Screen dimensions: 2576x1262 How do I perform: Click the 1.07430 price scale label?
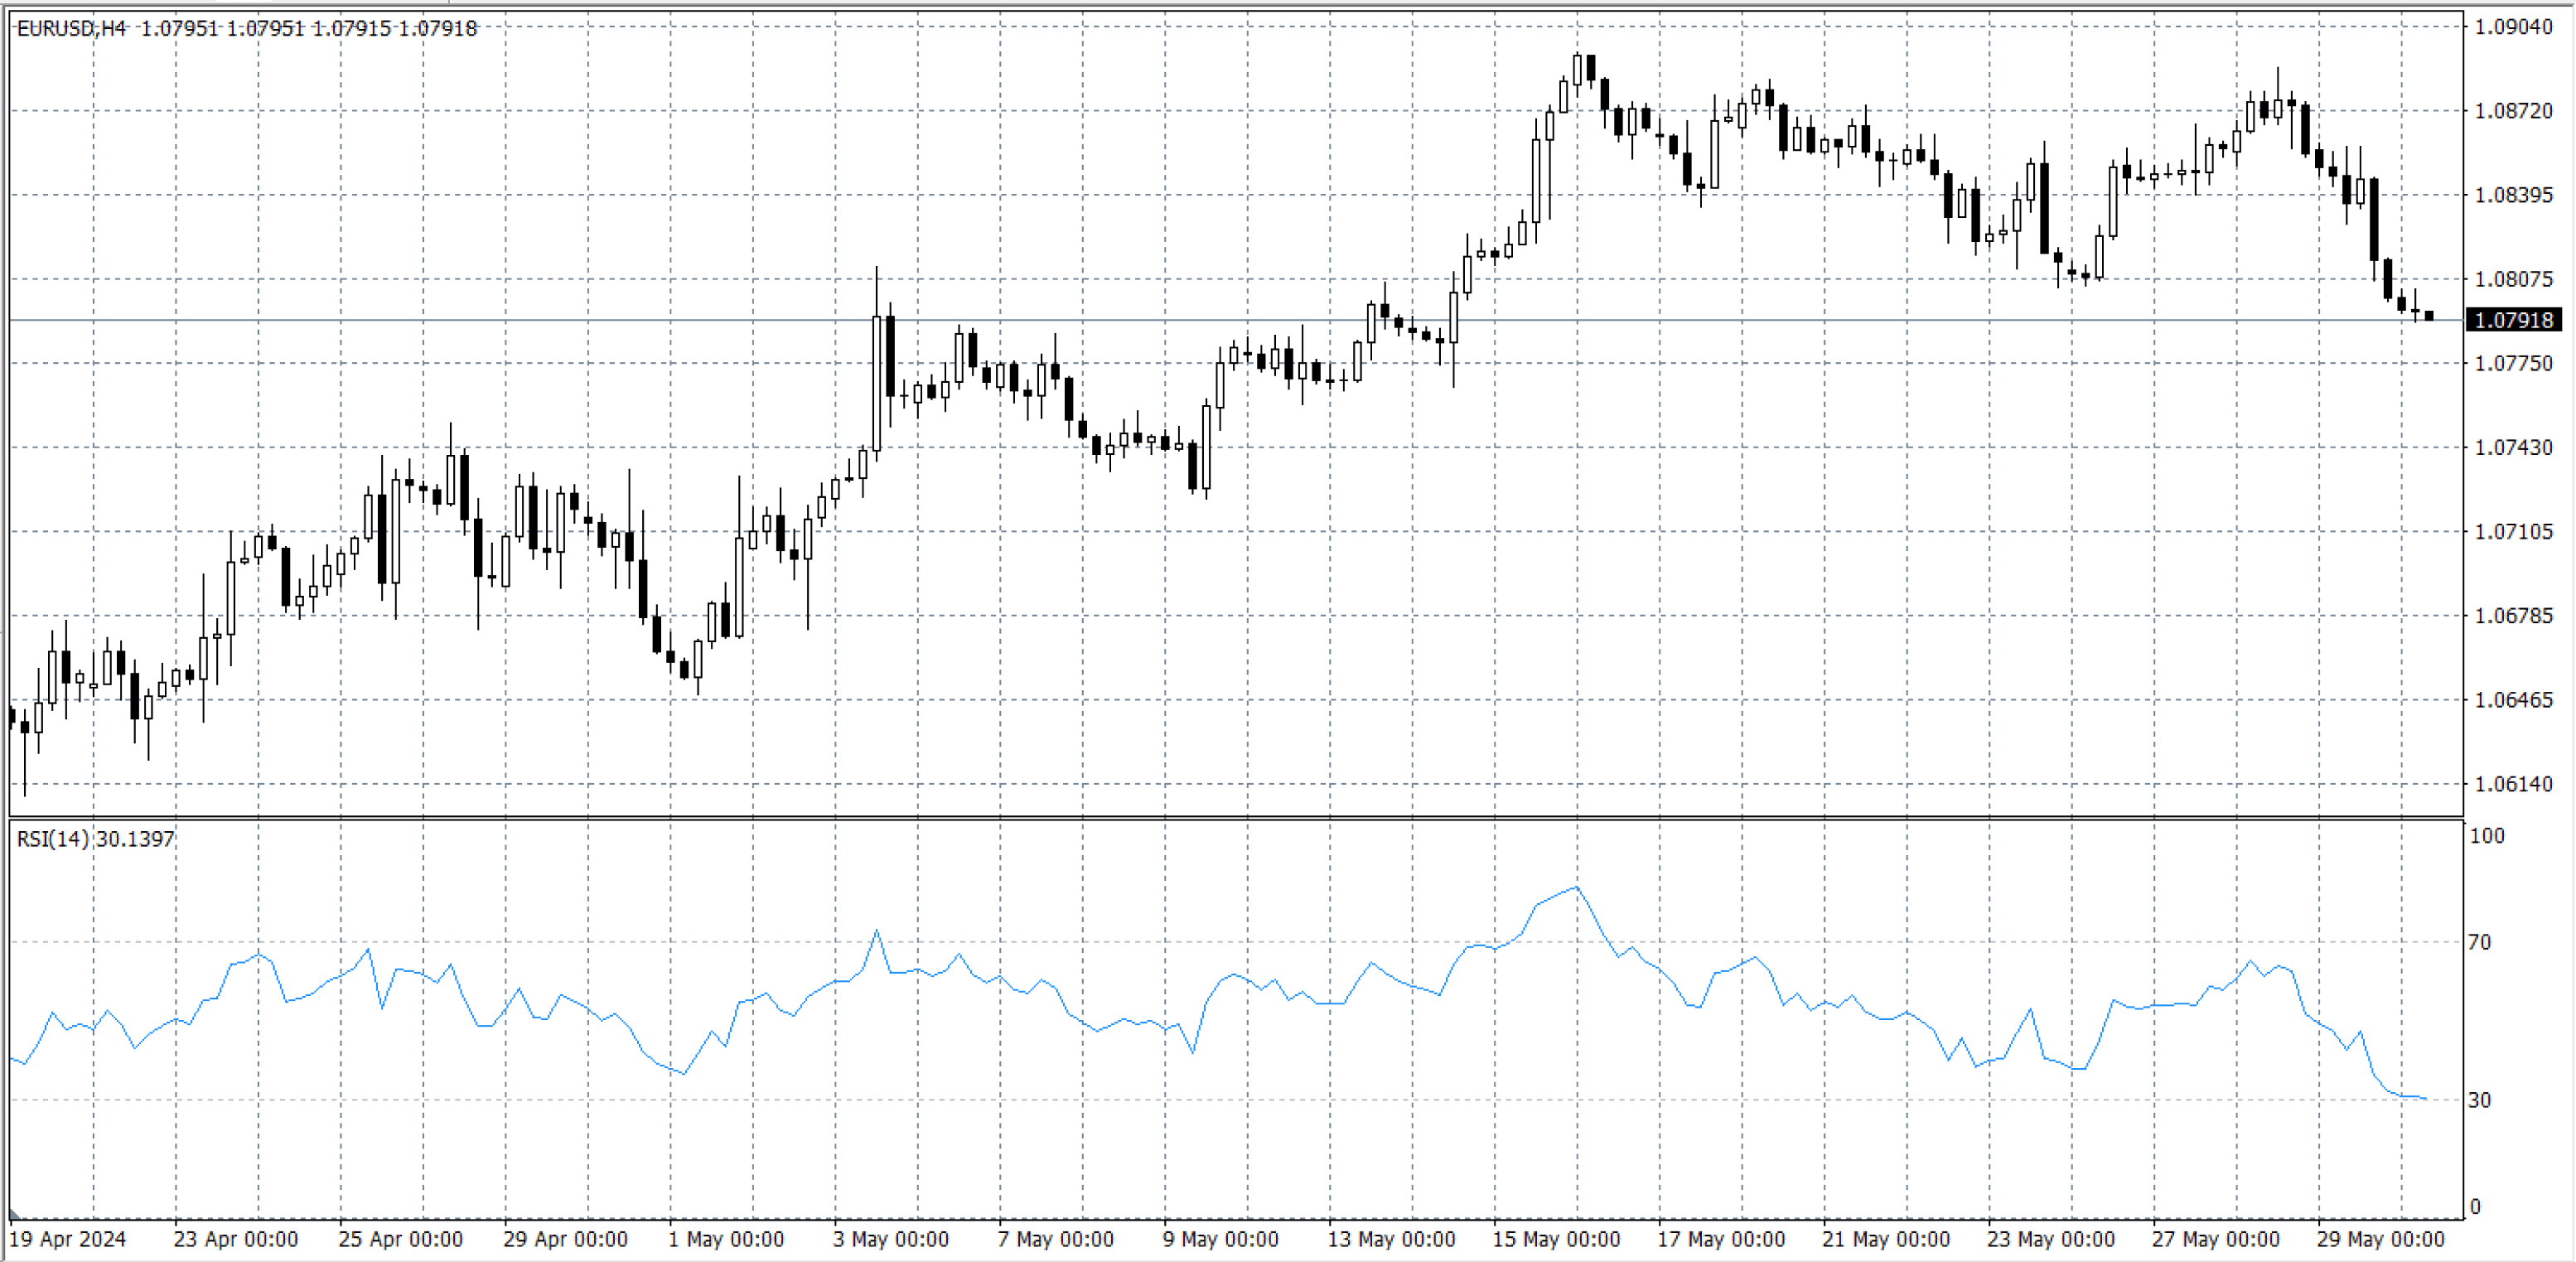[x=2513, y=447]
